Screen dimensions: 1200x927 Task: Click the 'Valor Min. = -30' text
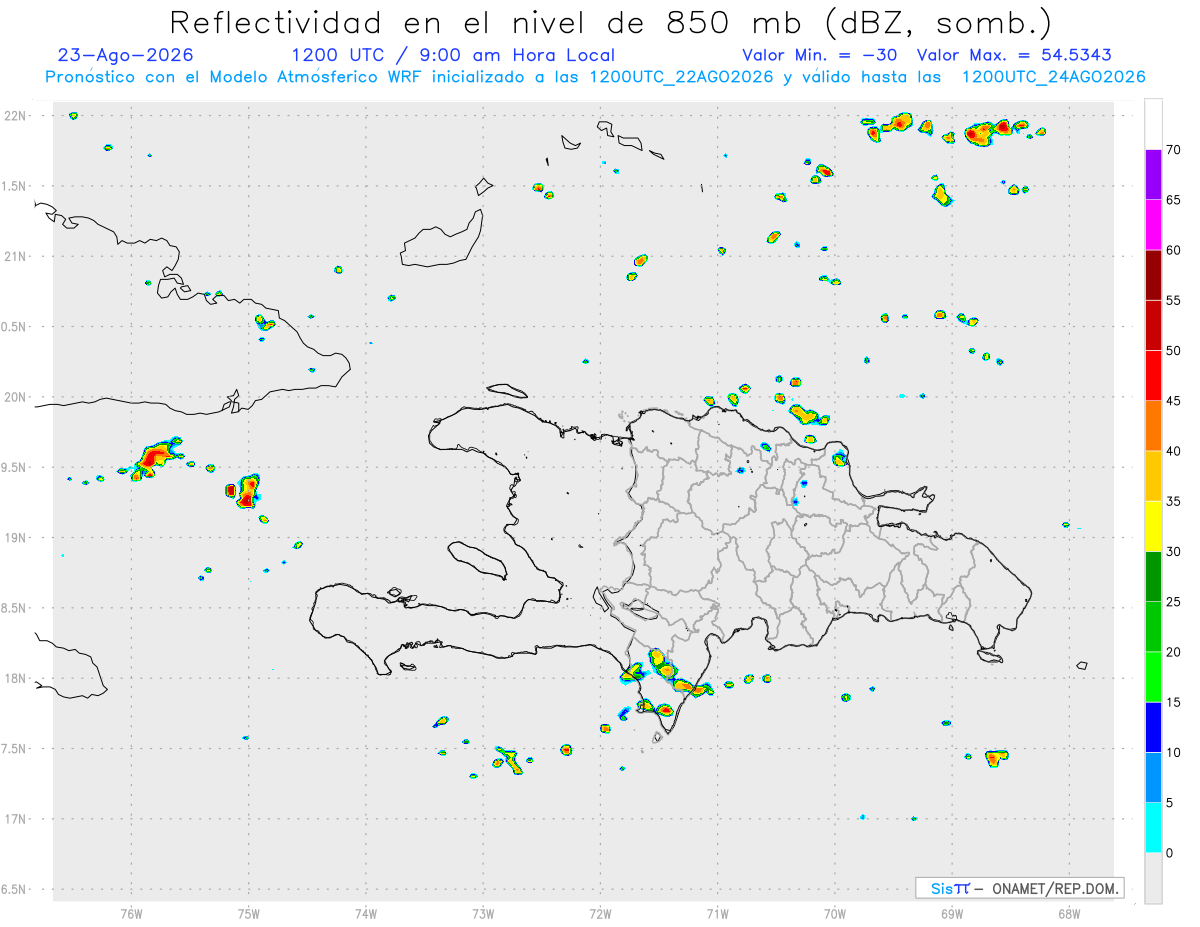tap(822, 55)
